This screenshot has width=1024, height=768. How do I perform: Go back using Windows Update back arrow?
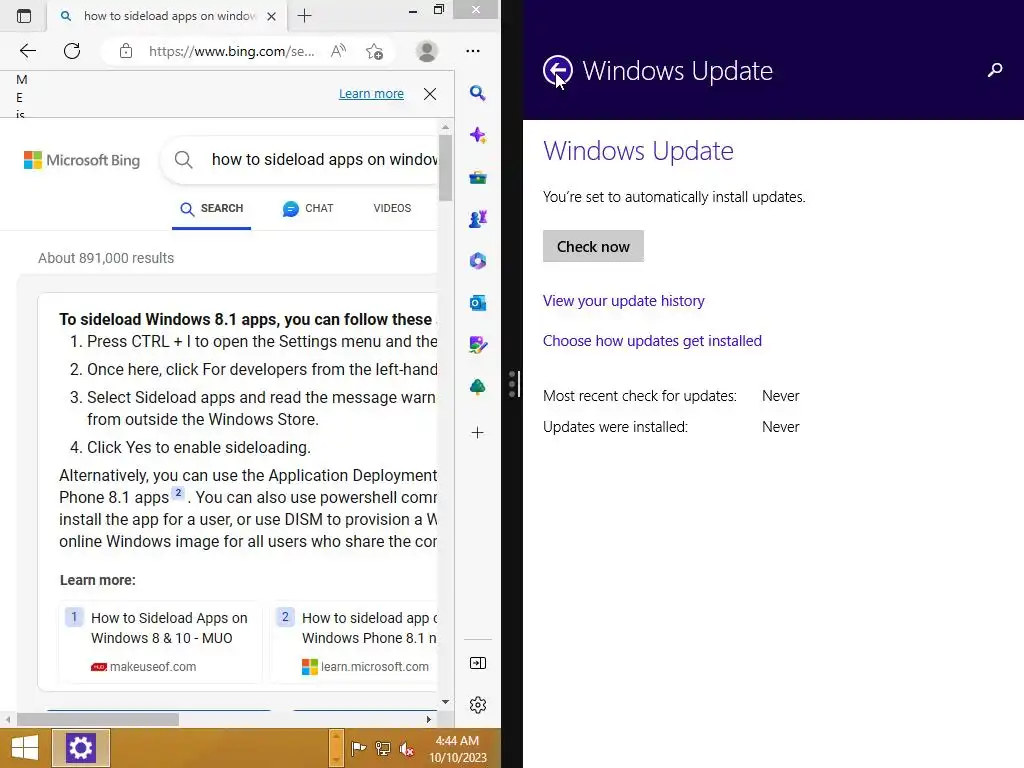557,71
